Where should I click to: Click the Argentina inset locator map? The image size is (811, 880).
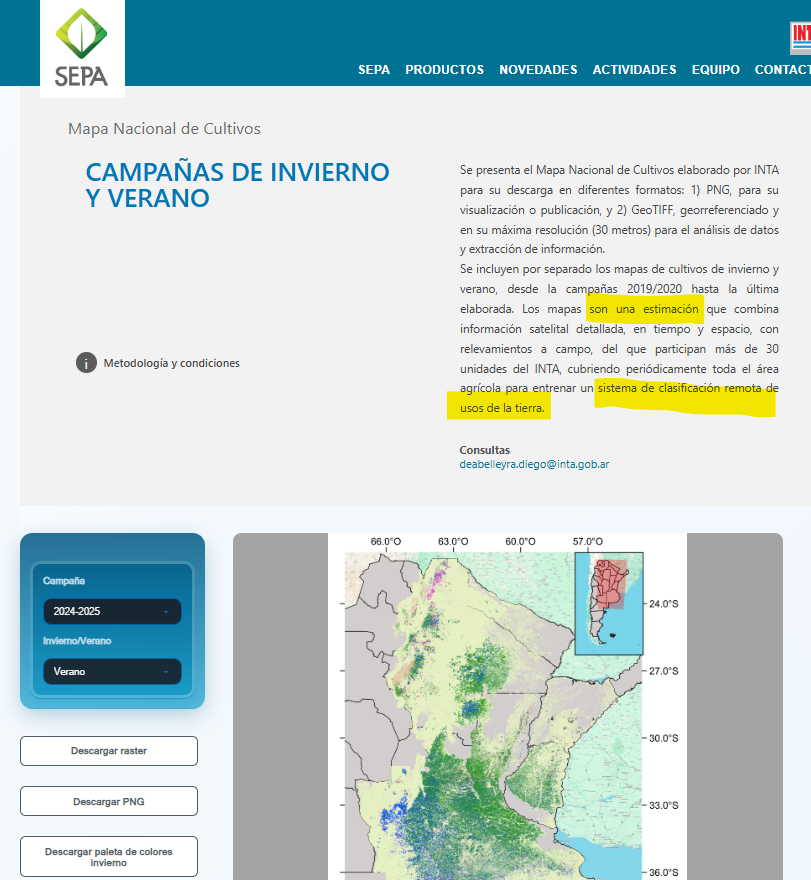click(x=609, y=603)
